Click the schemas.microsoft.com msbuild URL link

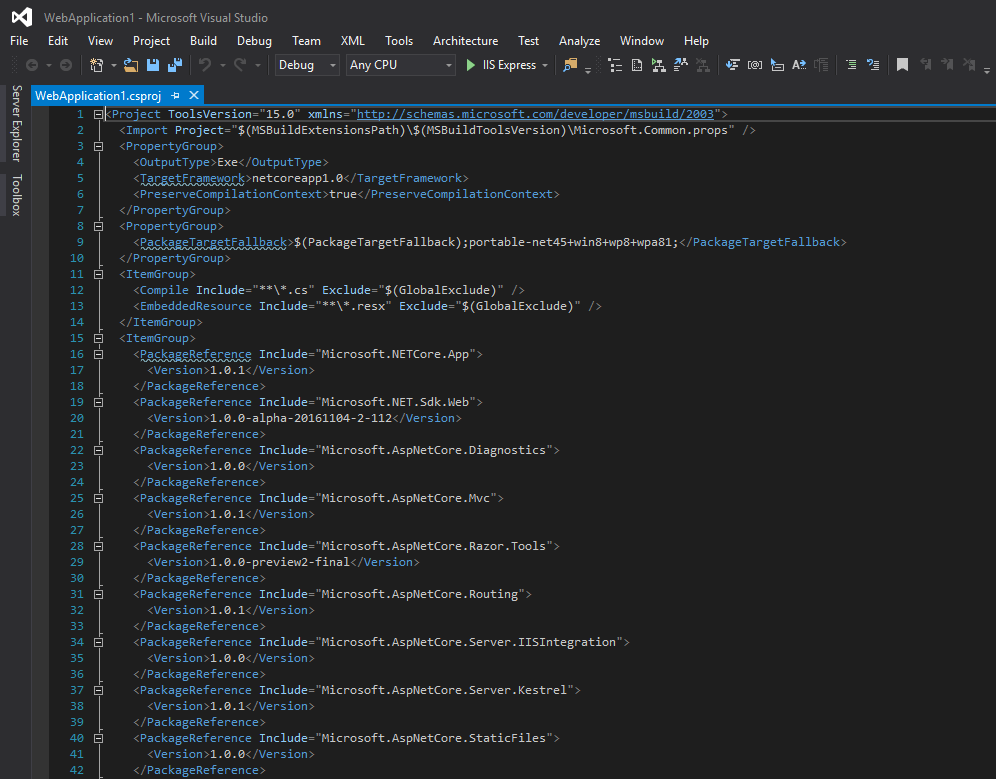535,114
